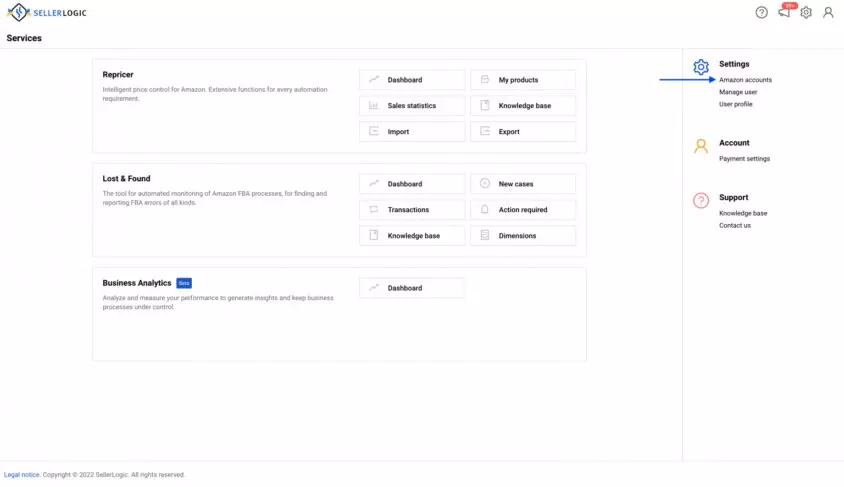Click the gear settings icon in header
The width and height of the screenshot is (844, 487).
(x=806, y=12)
